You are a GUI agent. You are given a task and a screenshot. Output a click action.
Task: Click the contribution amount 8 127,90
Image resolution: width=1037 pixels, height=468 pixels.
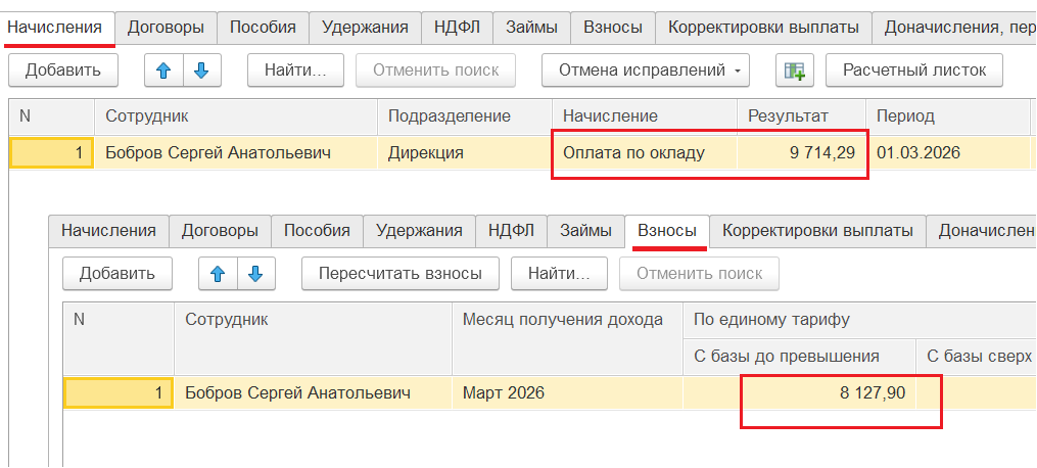click(872, 393)
